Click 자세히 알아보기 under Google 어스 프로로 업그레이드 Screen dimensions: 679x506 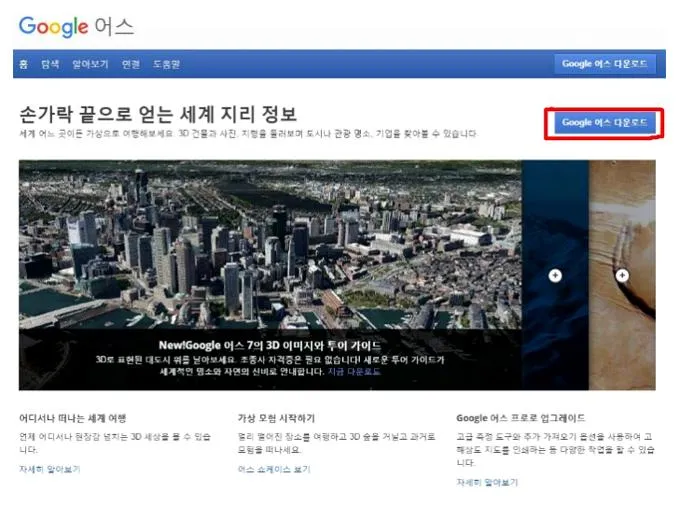tap(487, 482)
